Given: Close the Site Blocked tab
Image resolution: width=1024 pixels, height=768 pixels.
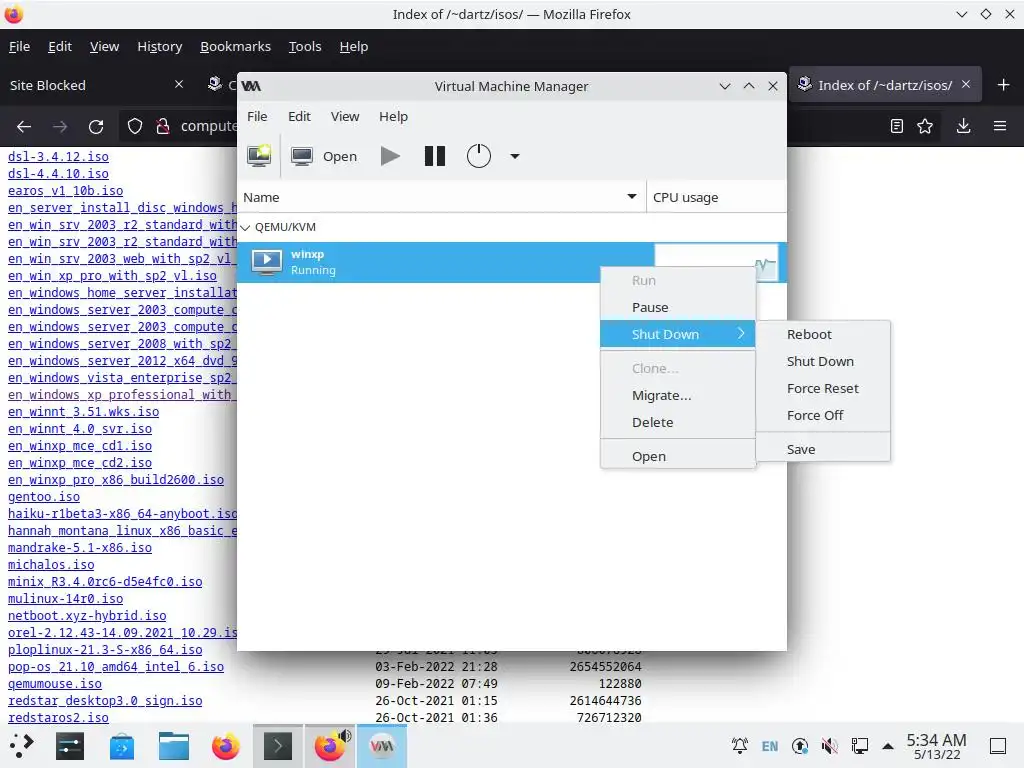Looking at the screenshot, I should (x=179, y=84).
